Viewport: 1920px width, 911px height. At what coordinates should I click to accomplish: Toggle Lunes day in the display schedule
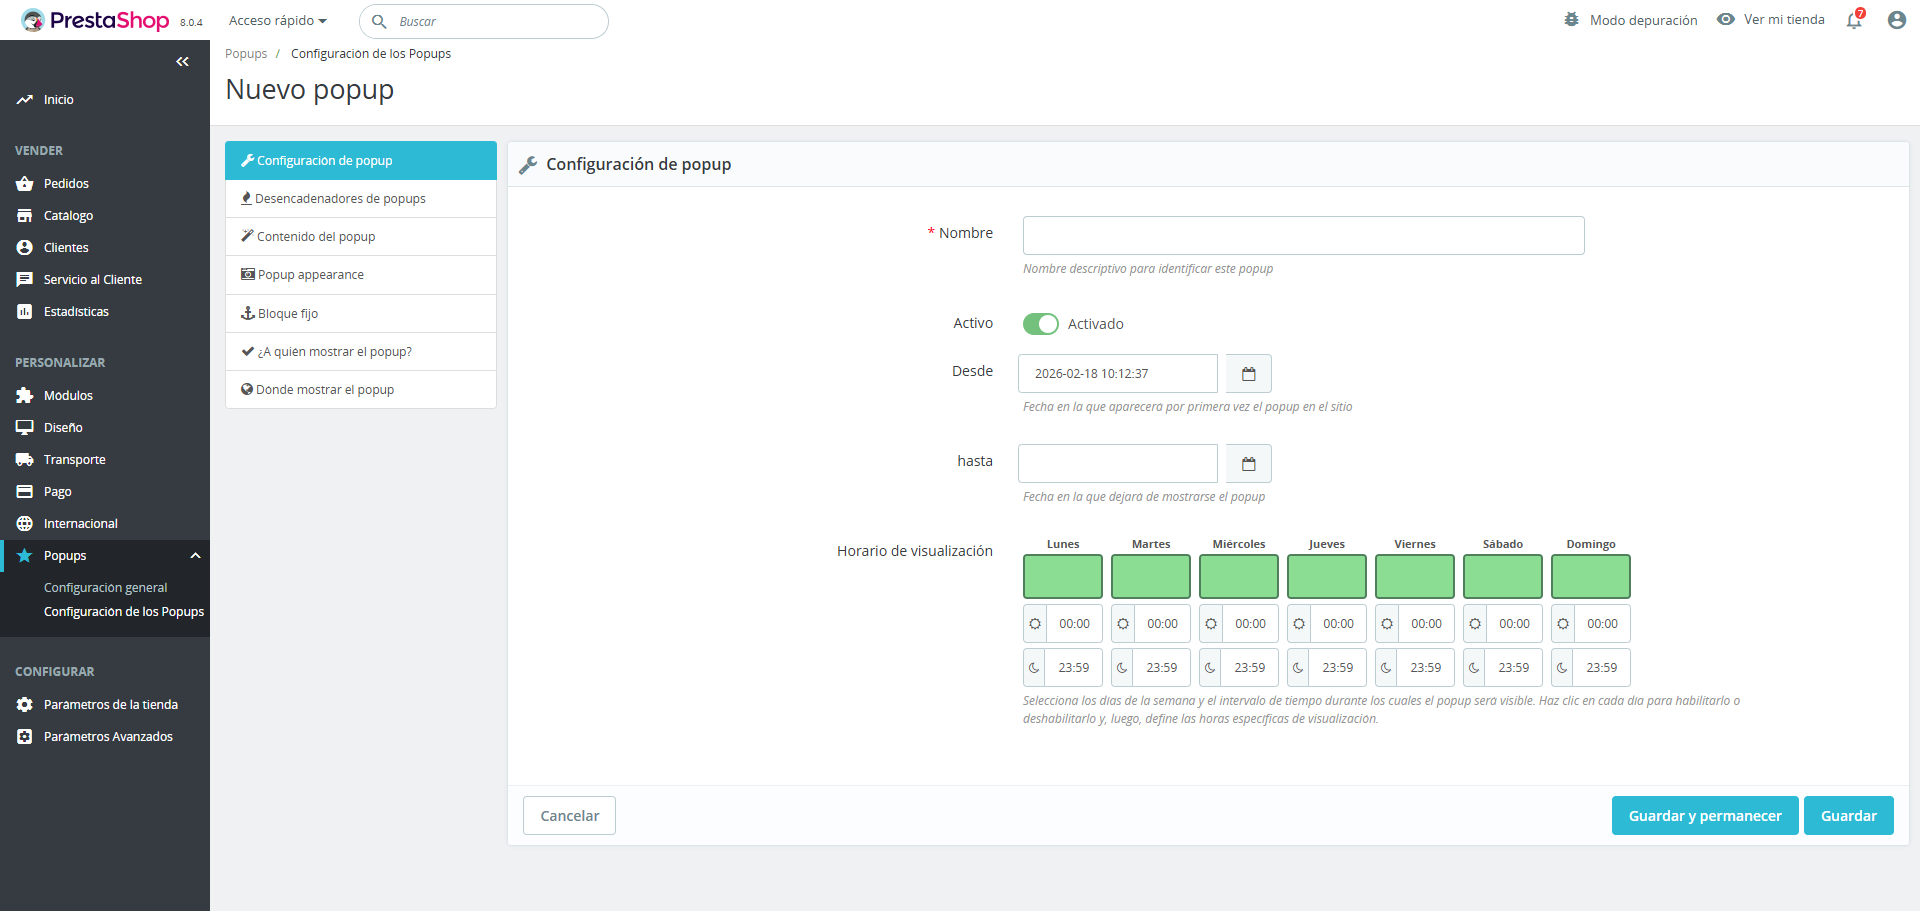[1063, 577]
